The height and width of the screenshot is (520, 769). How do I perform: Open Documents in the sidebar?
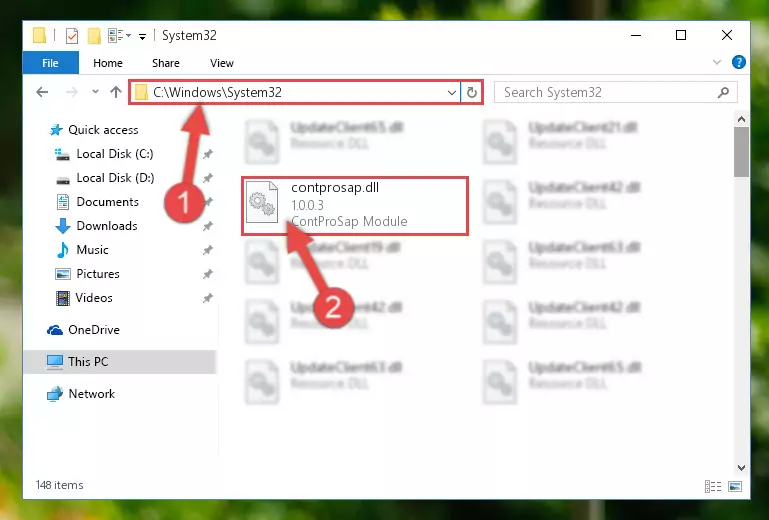pyautogui.click(x=107, y=202)
